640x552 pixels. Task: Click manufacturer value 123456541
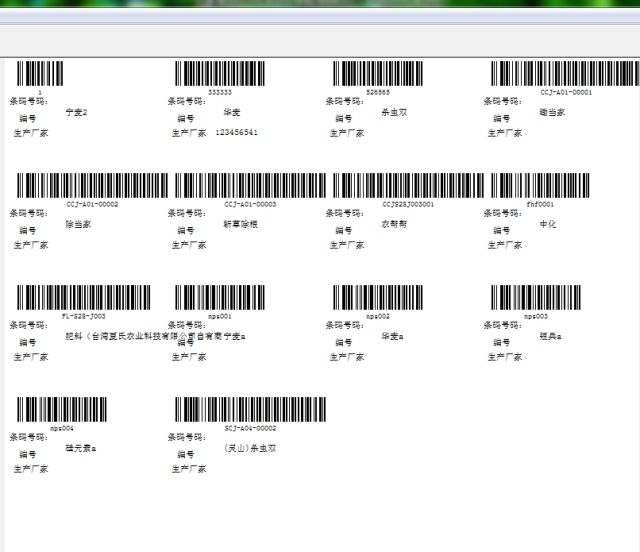coord(236,132)
